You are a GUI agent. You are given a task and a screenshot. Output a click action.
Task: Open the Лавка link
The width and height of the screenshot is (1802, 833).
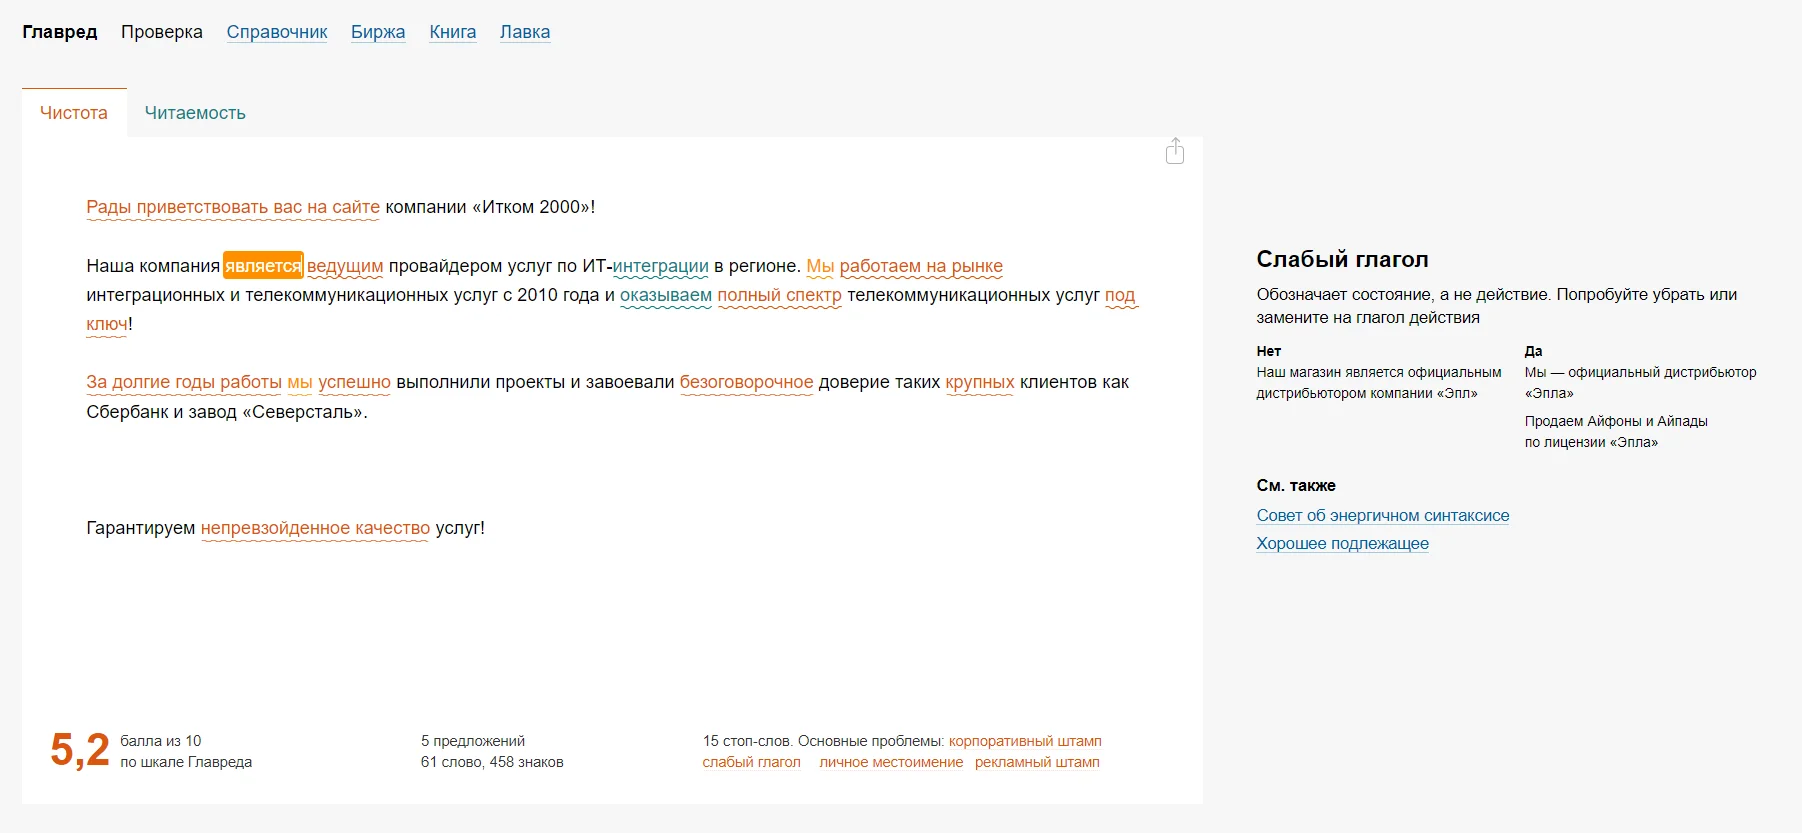click(x=525, y=32)
